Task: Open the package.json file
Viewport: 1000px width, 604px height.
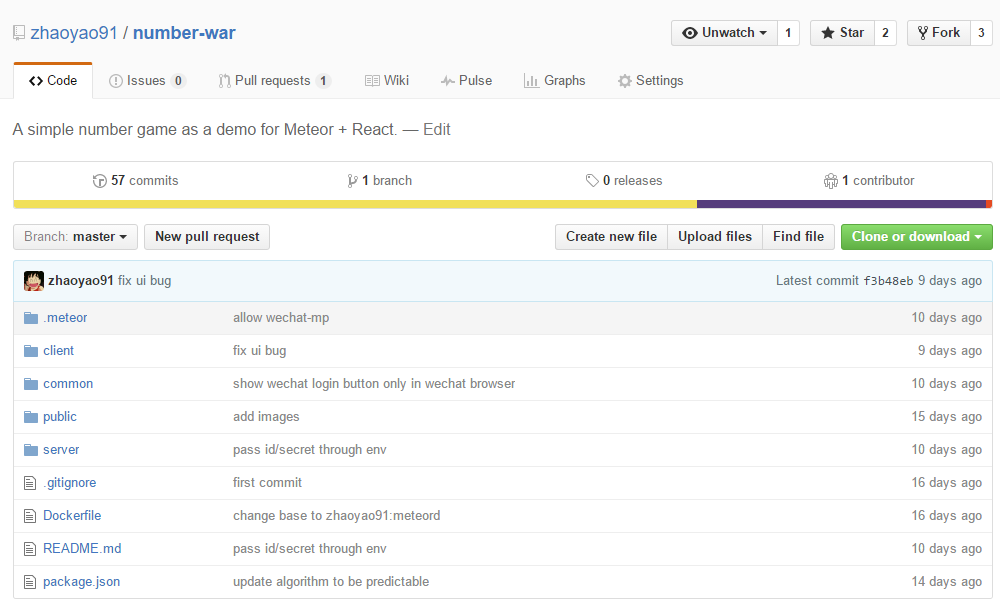Action: point(82,582)
